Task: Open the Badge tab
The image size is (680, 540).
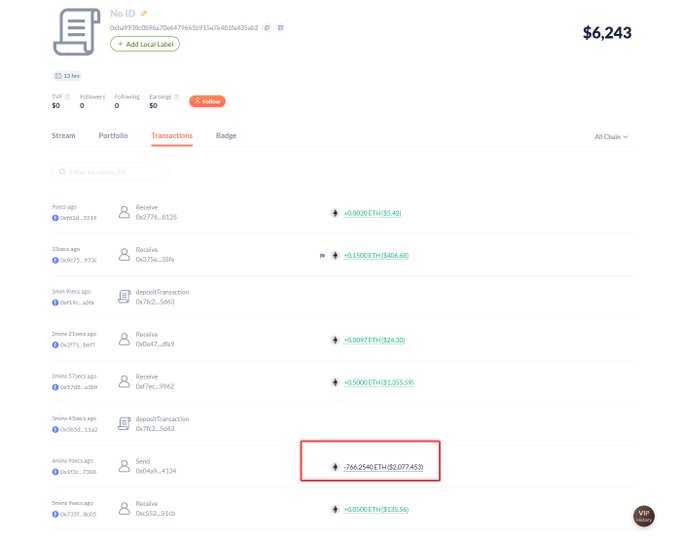Action: point(226,135)
